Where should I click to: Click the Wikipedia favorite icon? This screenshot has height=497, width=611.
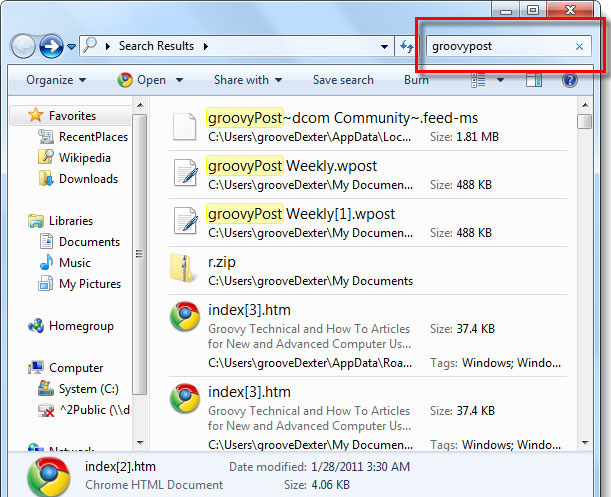46,157
